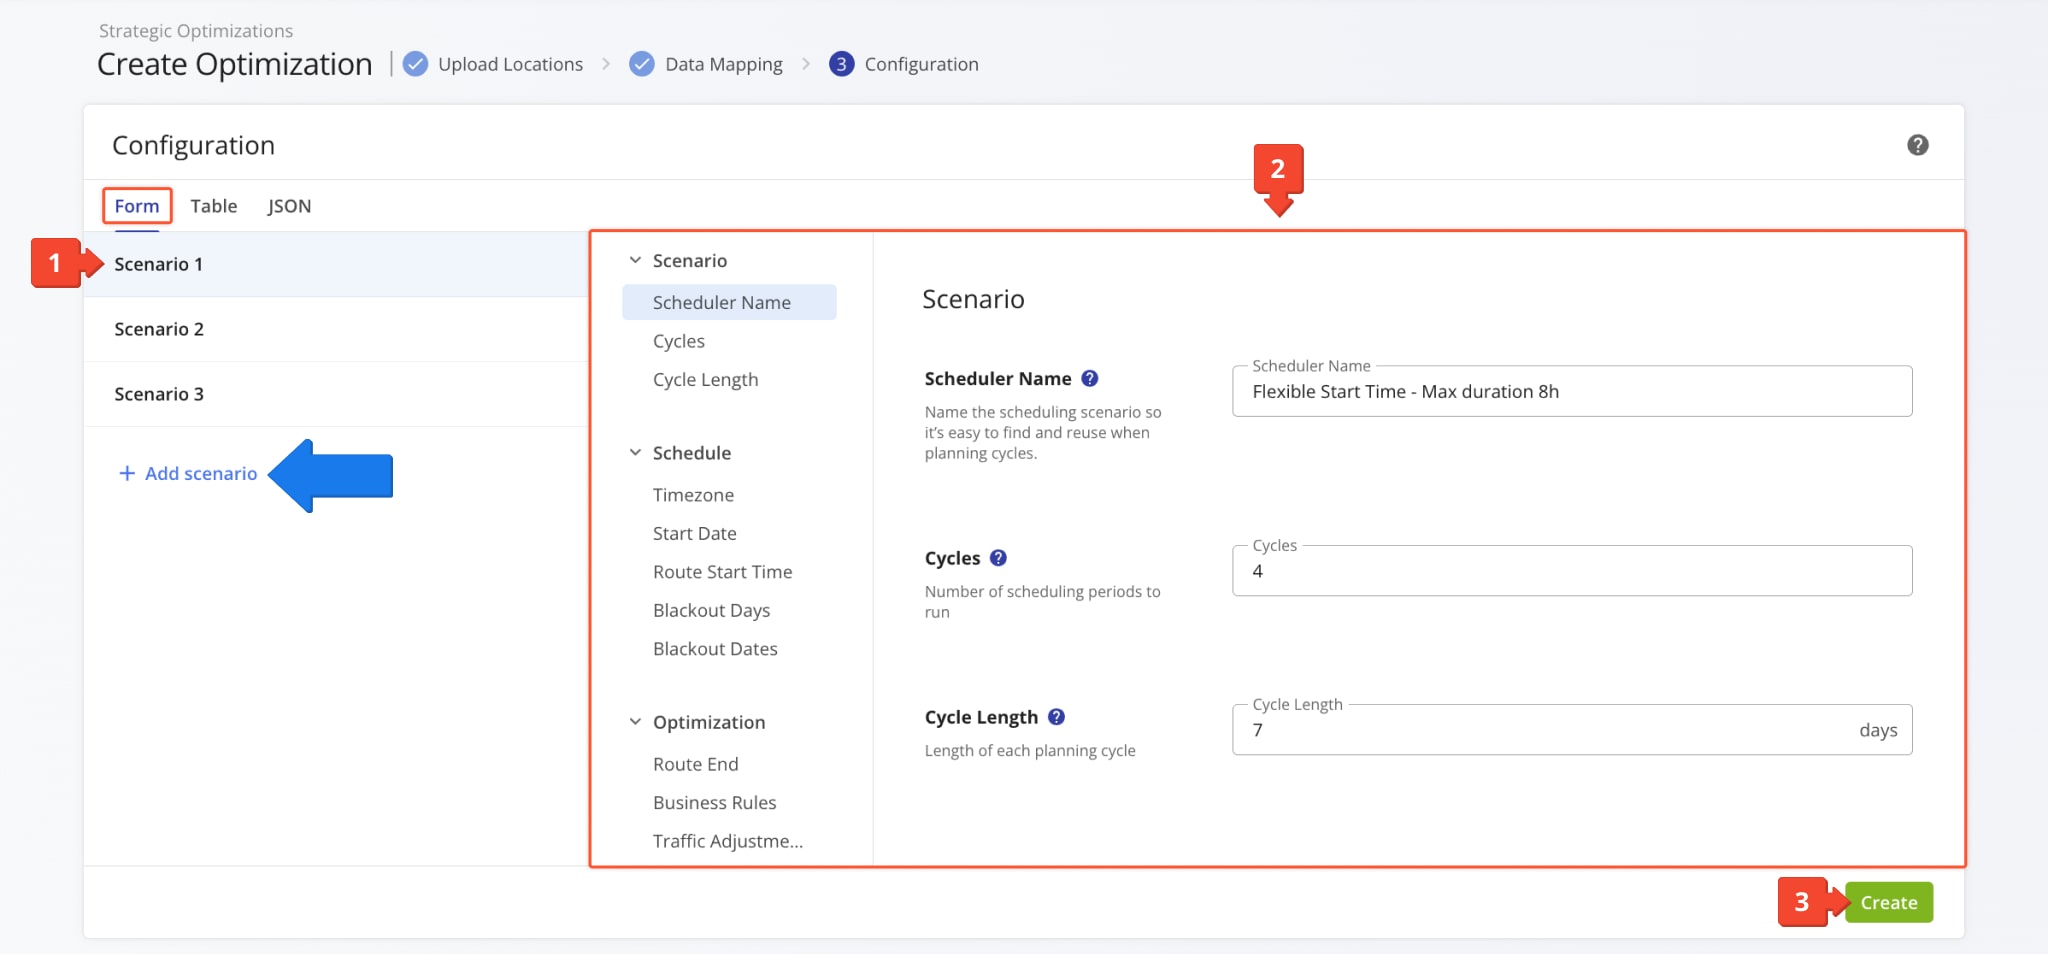Jump to the Start Date setting
The image size is (2048, 954).
click(694, 533)
